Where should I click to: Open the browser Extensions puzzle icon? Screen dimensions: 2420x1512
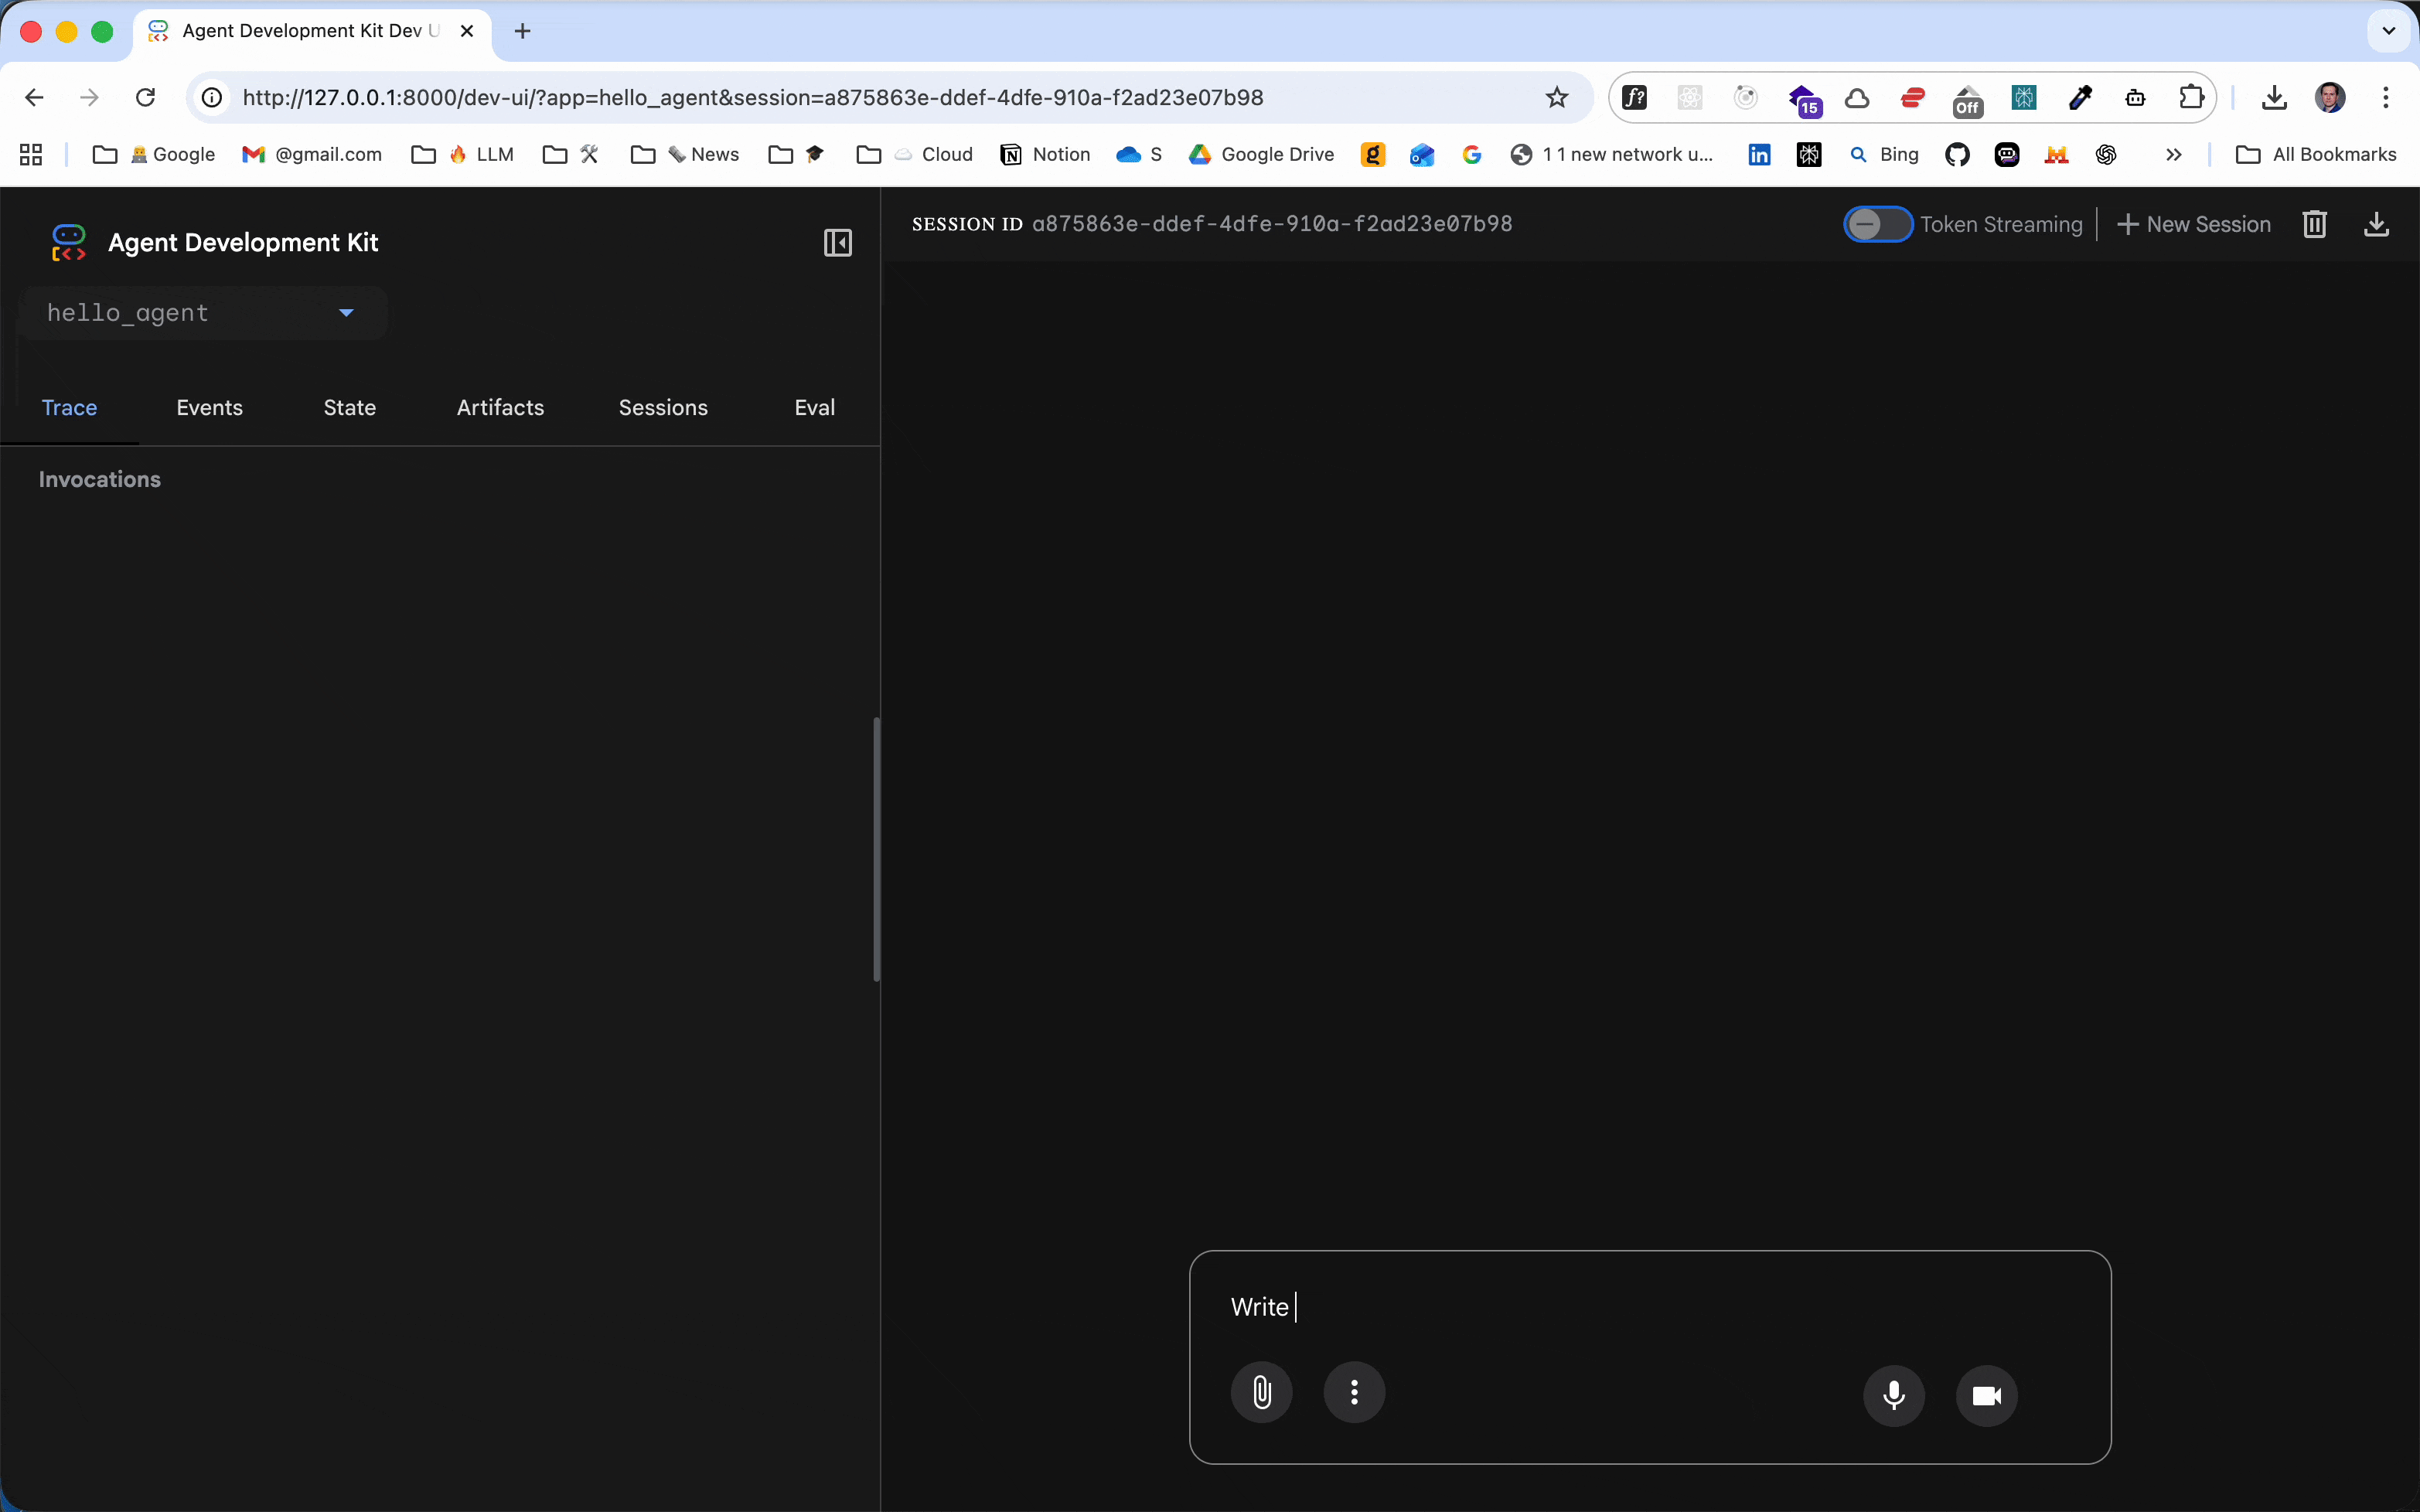pyautogui.click(x=2190, y=97)
